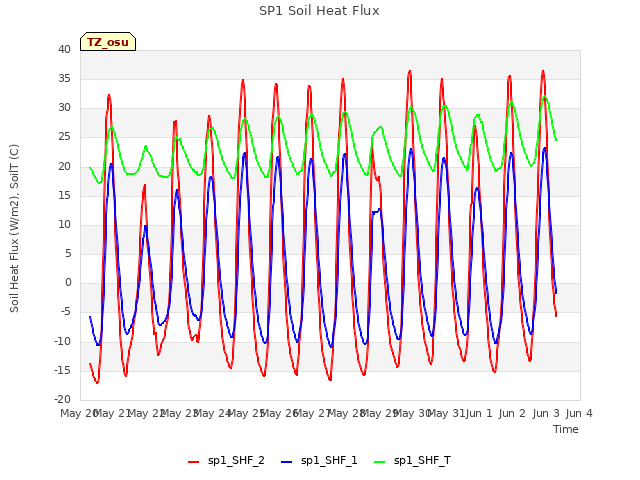The height and width of the screenshot is (480, 640).
Task: Click the Jun 1 x-axis tick label
Action: click(479, 413)
